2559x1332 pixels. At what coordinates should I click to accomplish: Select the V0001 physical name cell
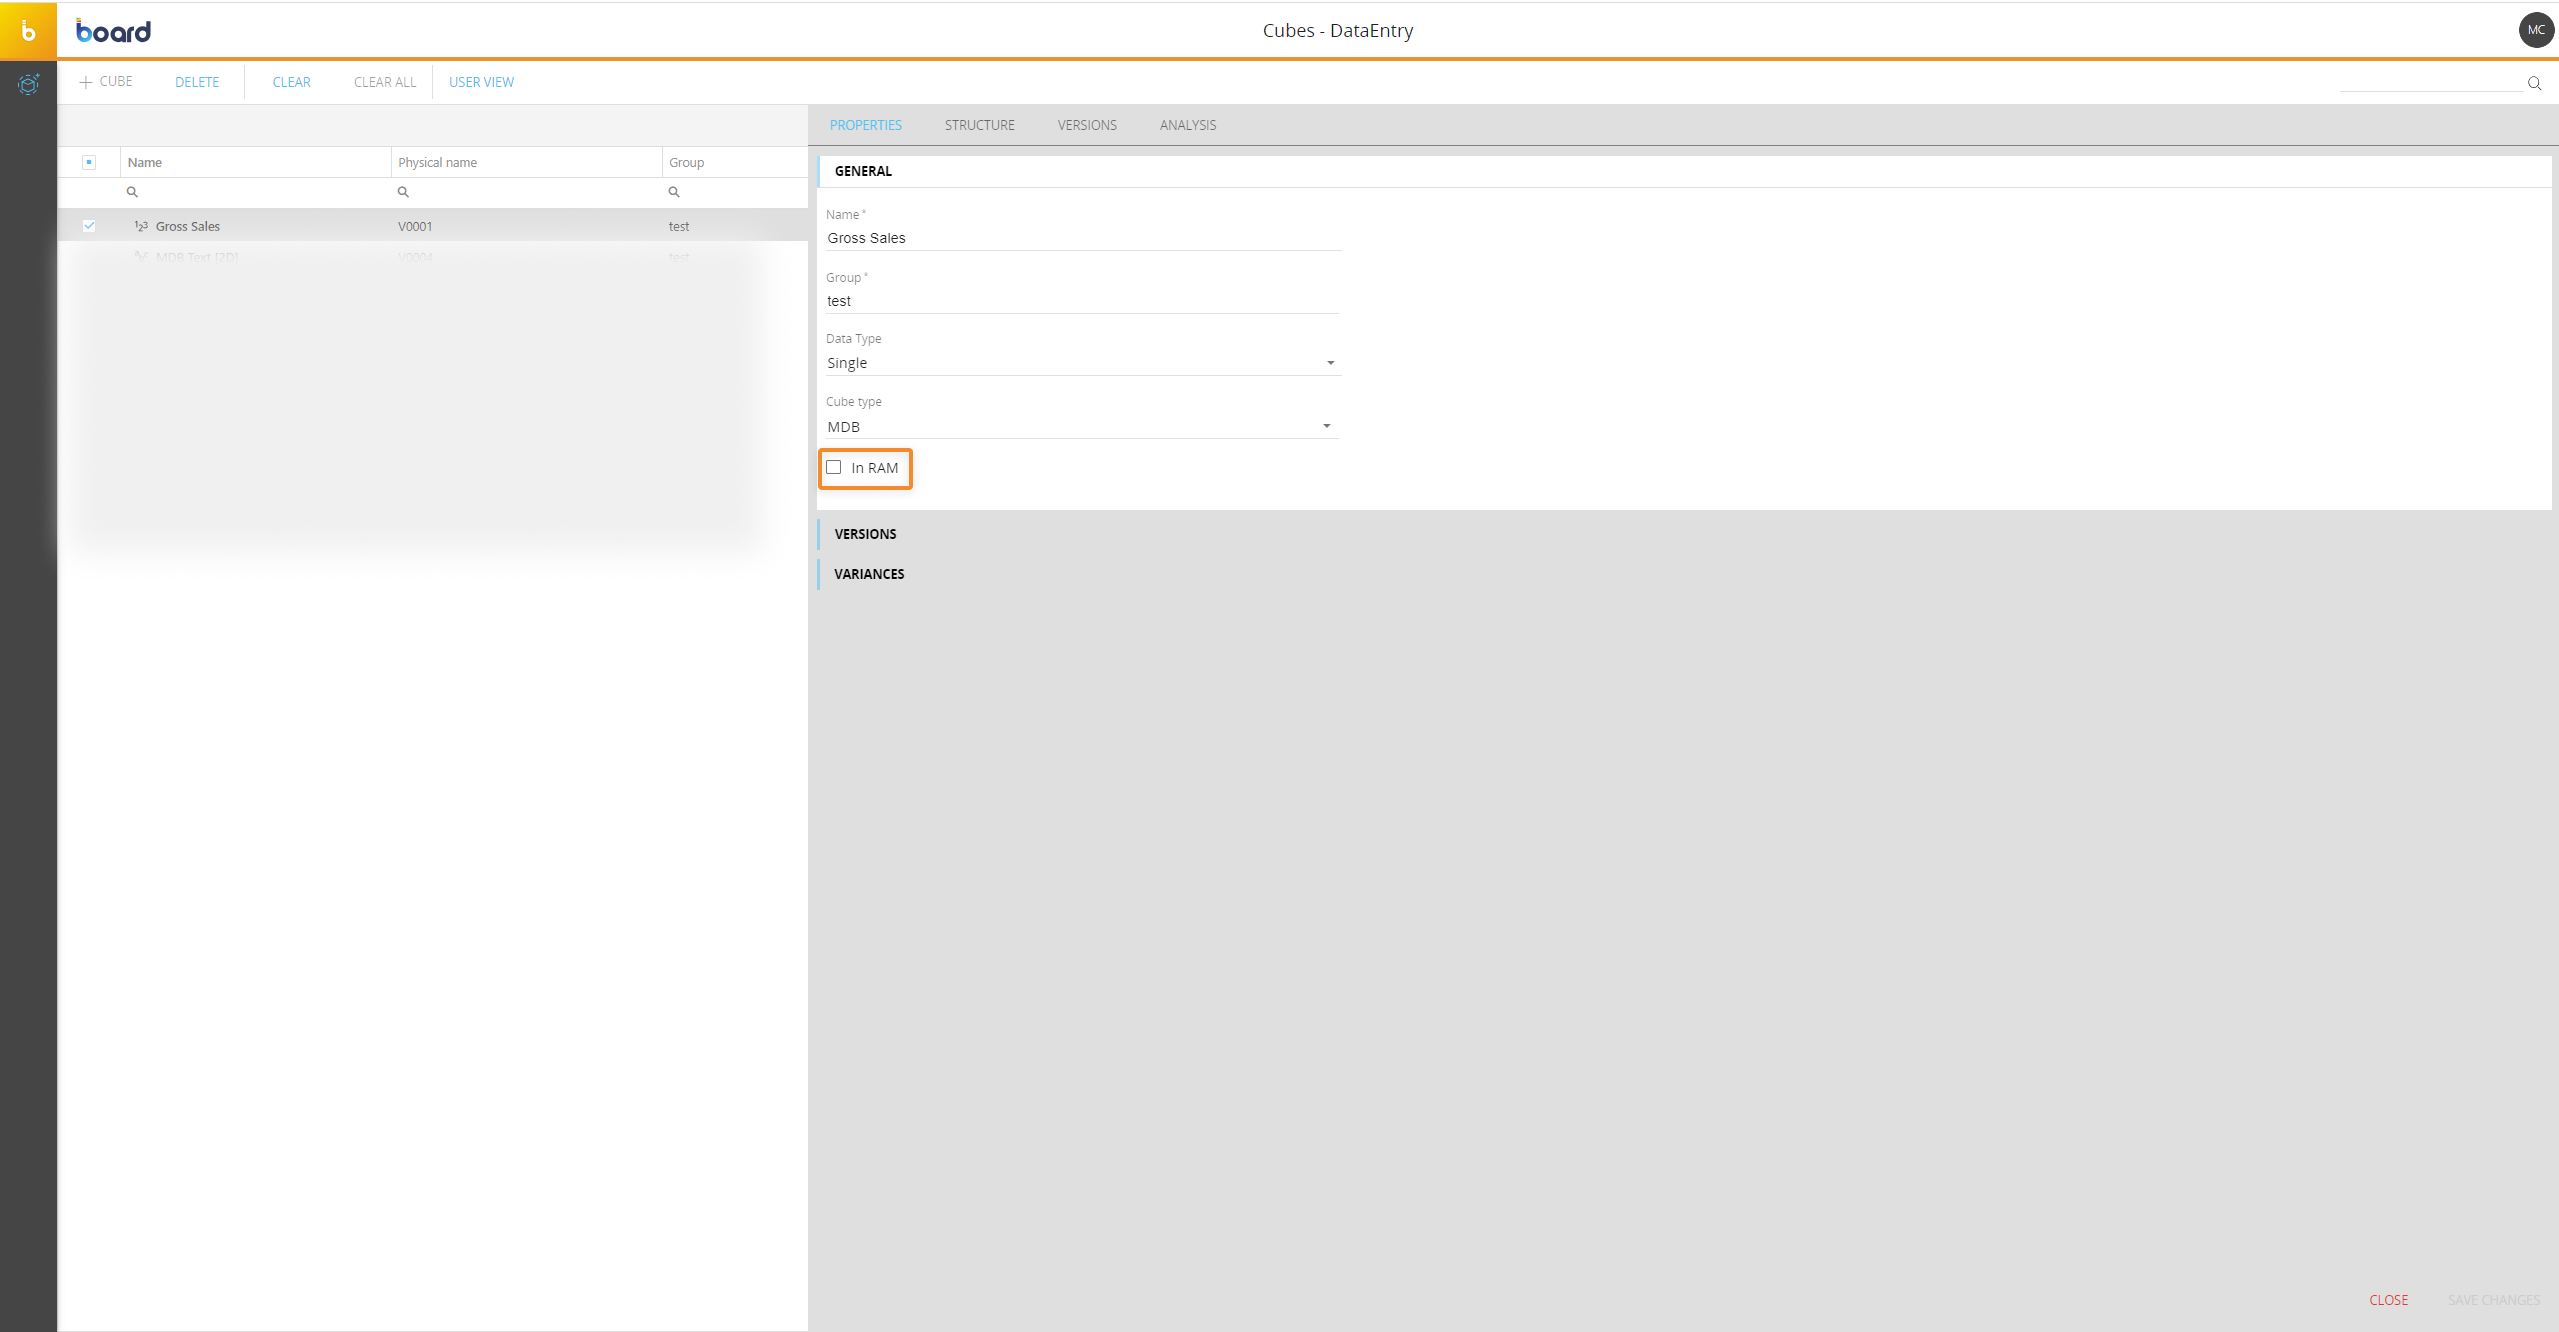pos(415,226)
